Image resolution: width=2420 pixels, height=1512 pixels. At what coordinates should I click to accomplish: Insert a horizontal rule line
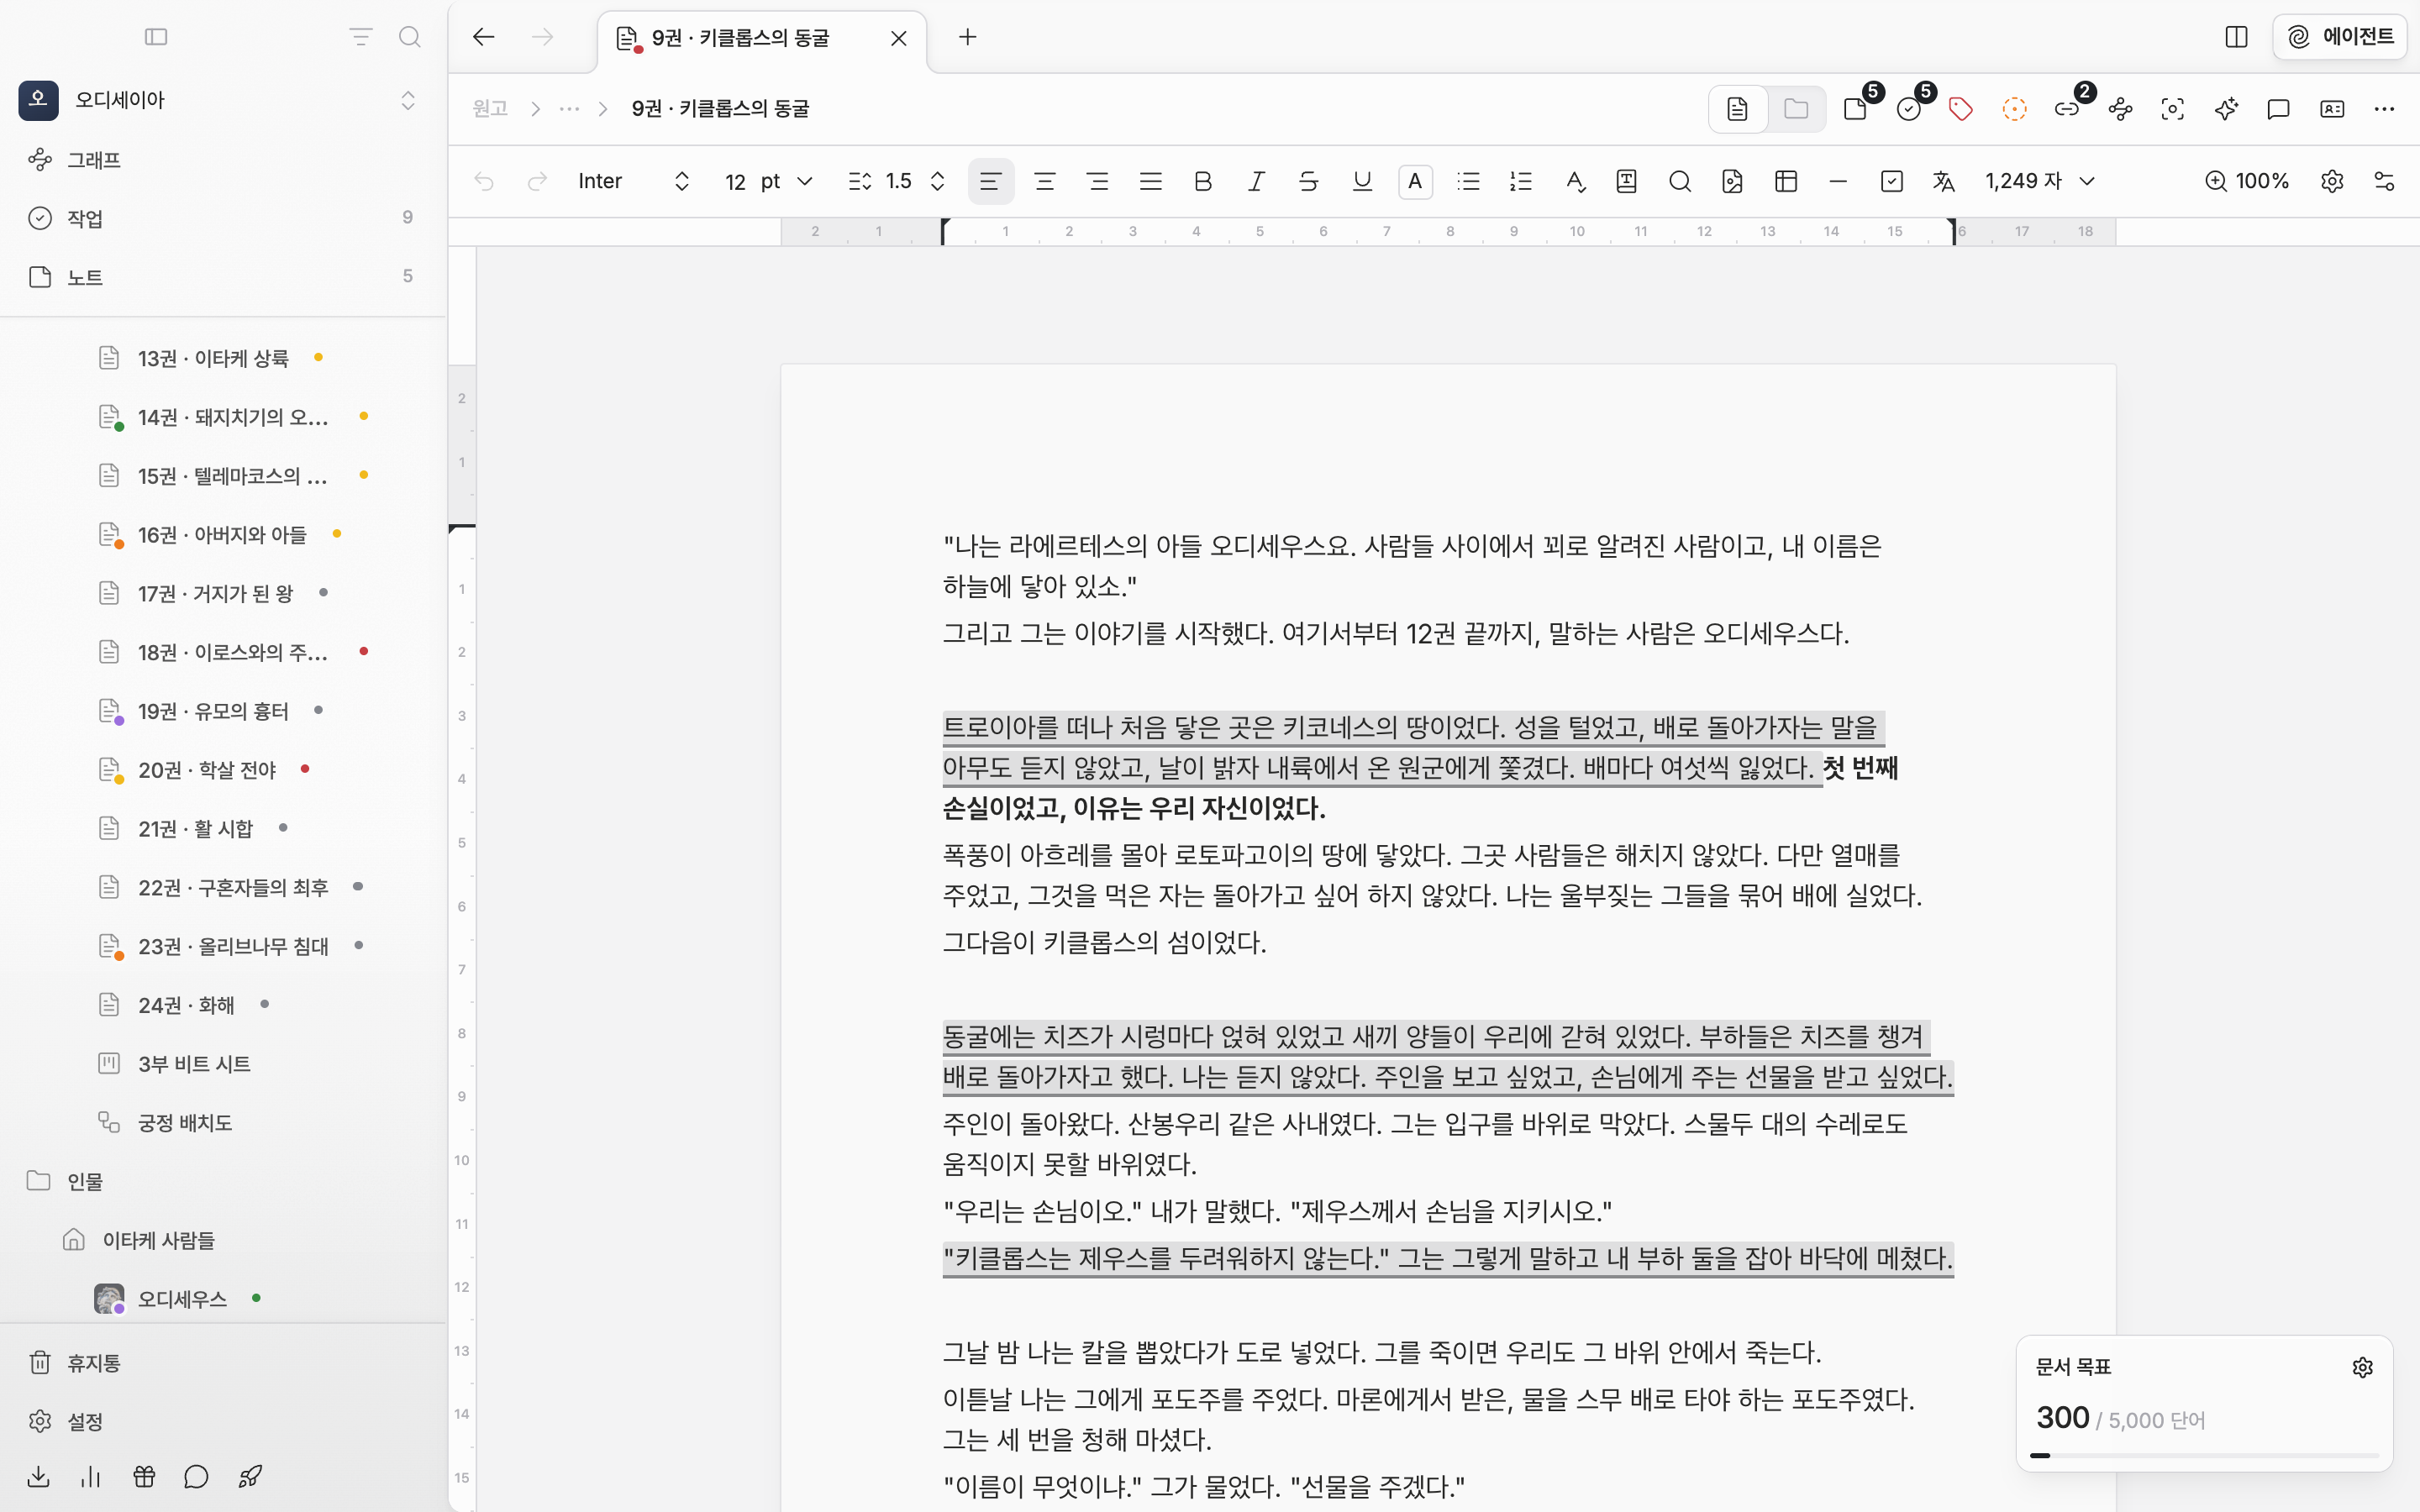point(1838,181)
